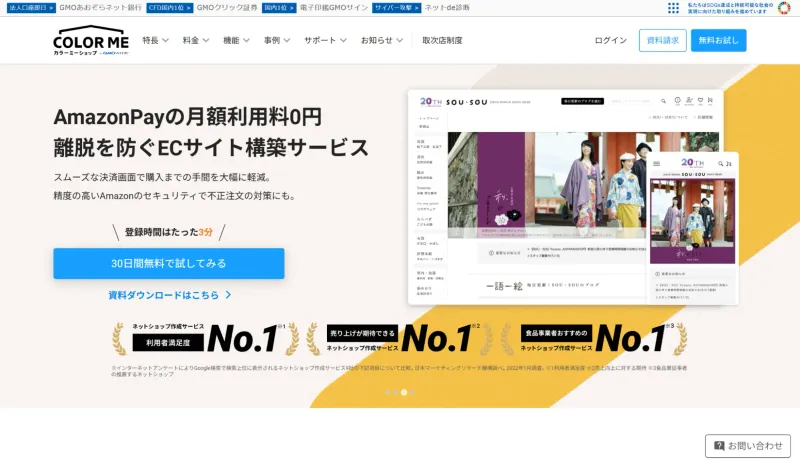800x467 pixels.
Task: Open 資料ダウンロードはこちら link
Action: pyautogui.click(x=170, y=295)
